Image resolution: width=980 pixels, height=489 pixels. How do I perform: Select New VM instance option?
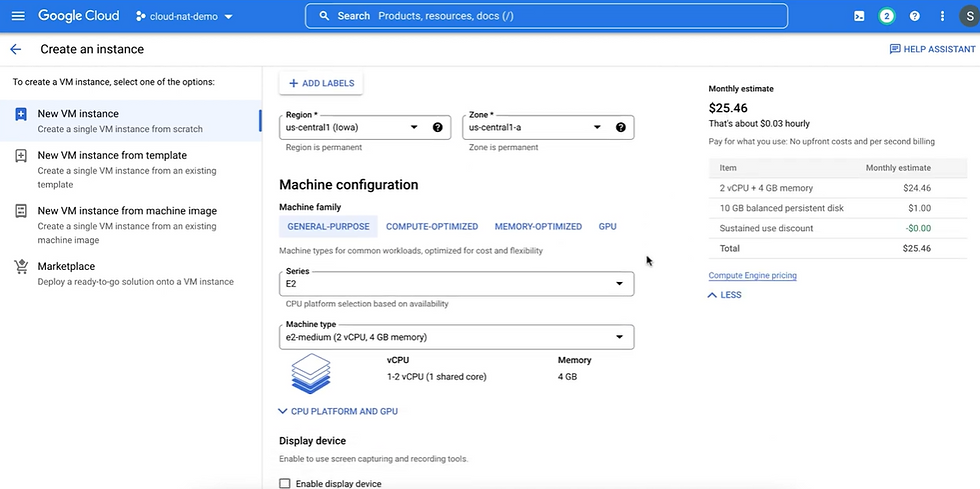click(x=131, y=121)
